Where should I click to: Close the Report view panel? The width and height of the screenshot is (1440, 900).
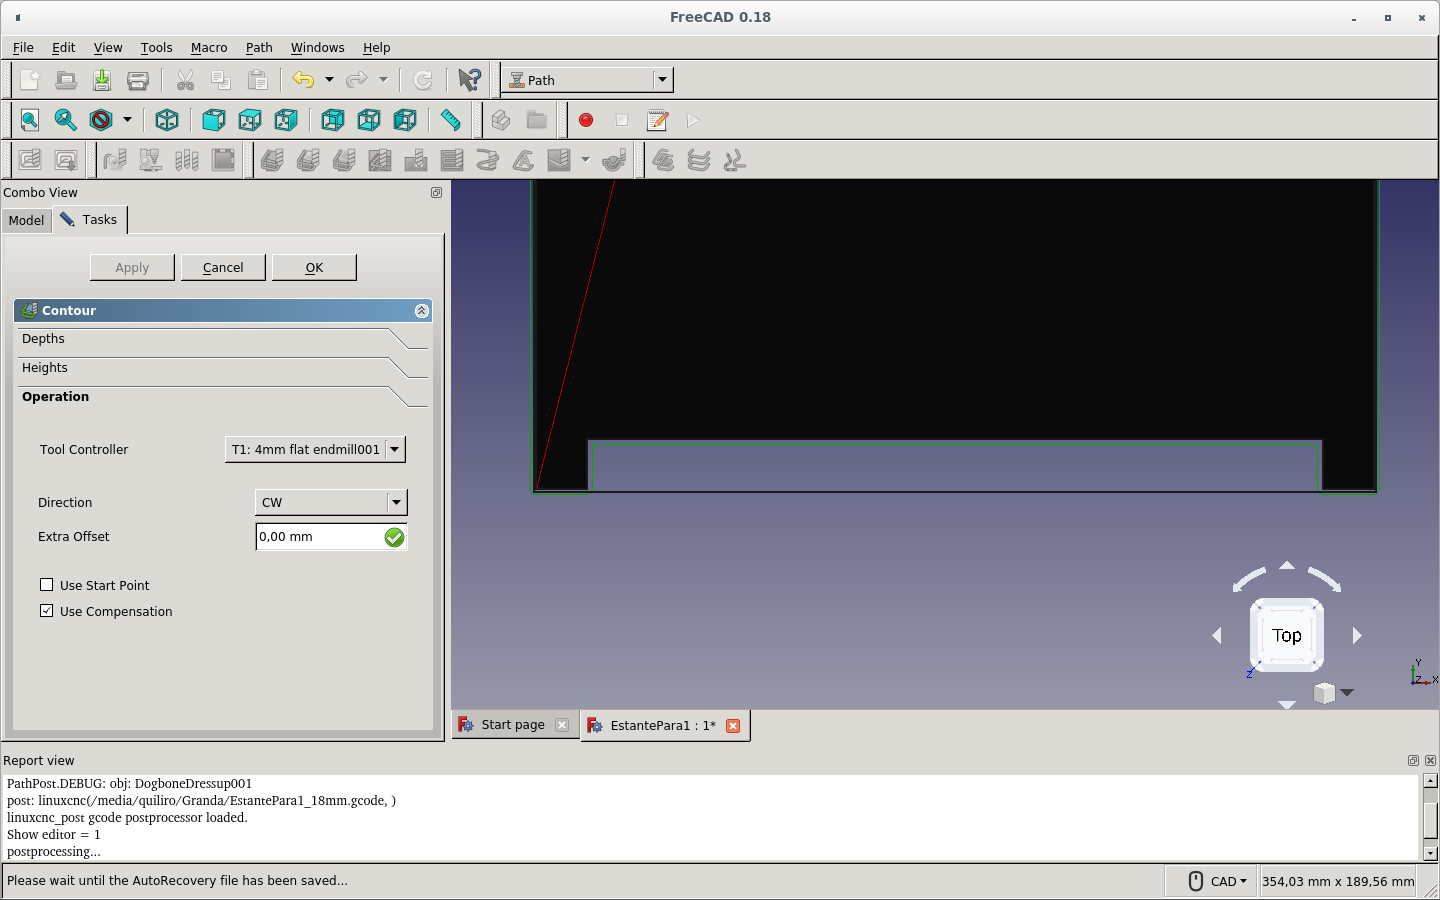click(1430, 760)
